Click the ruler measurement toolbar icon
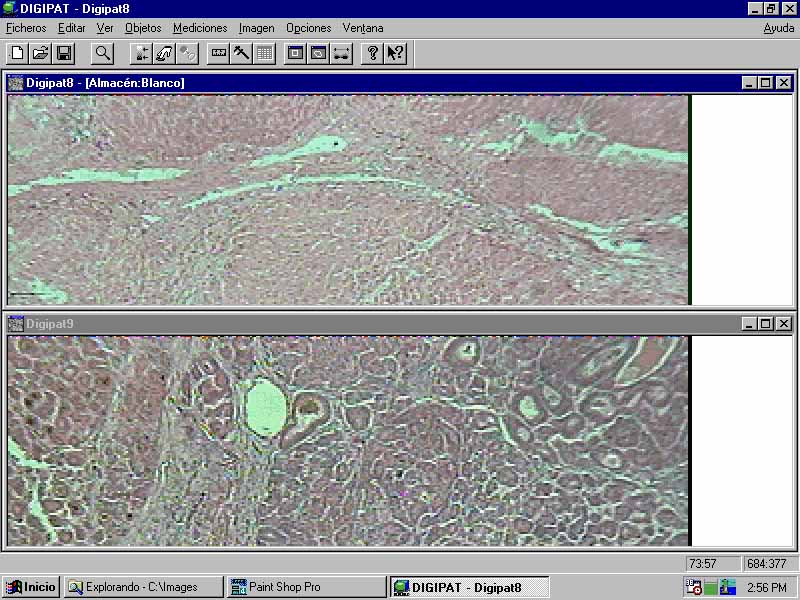 (x=218, y=53)
